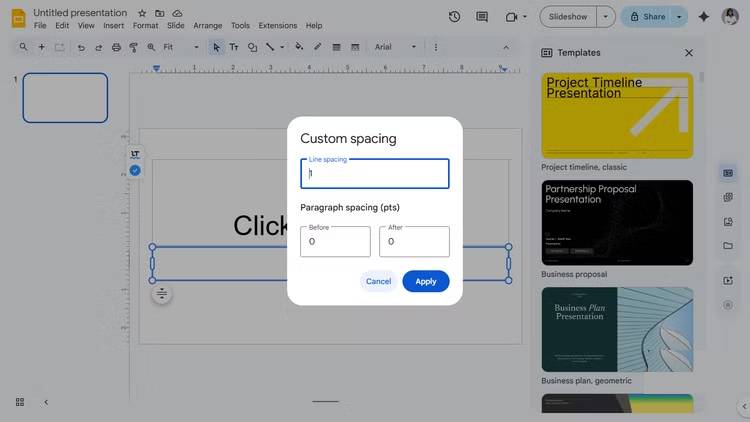This screenshot has width=750, height=422.
Task: Open the move to folder icon
Action: pos(160,13)
